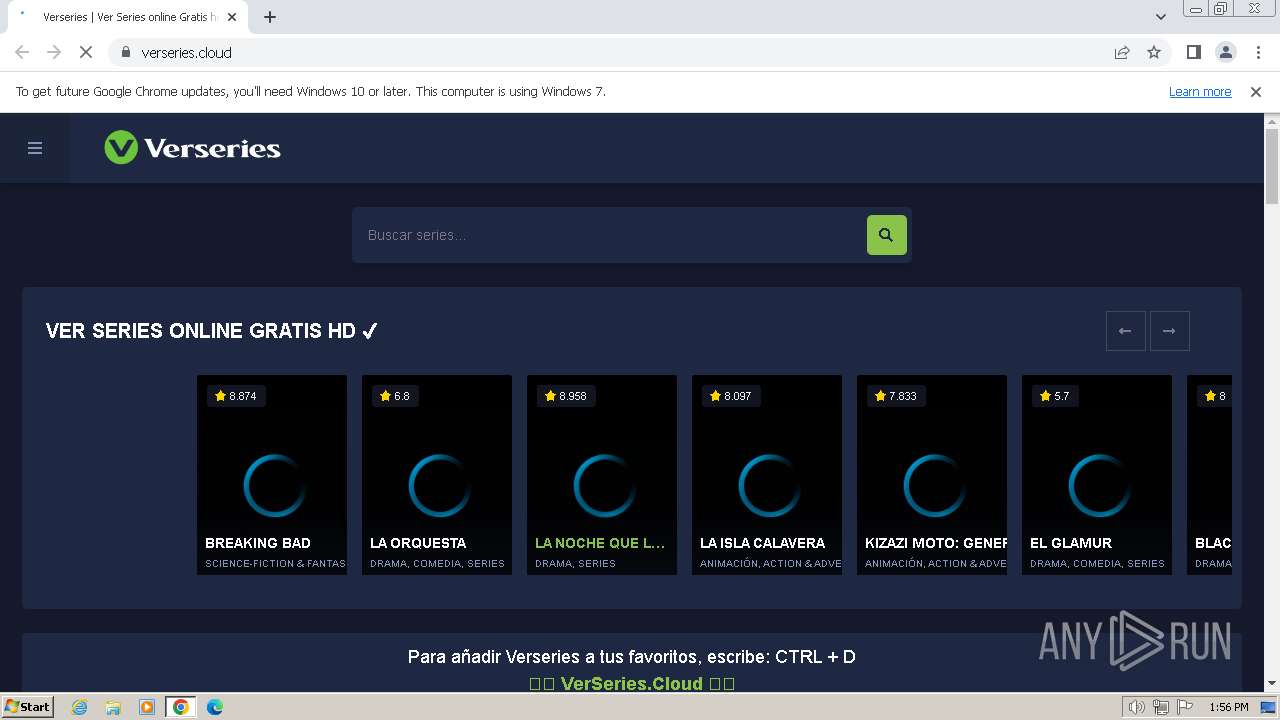The image size is (1280, 720).
Task: Open the hamburger menu on Verseries
Action: [35, 148]
